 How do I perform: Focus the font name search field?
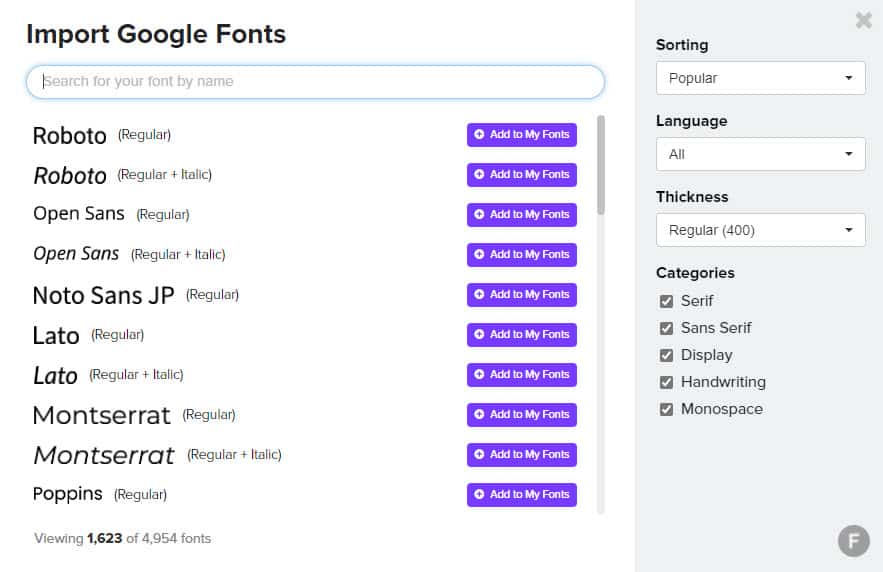pyautogui.click(x=315, y=82)
